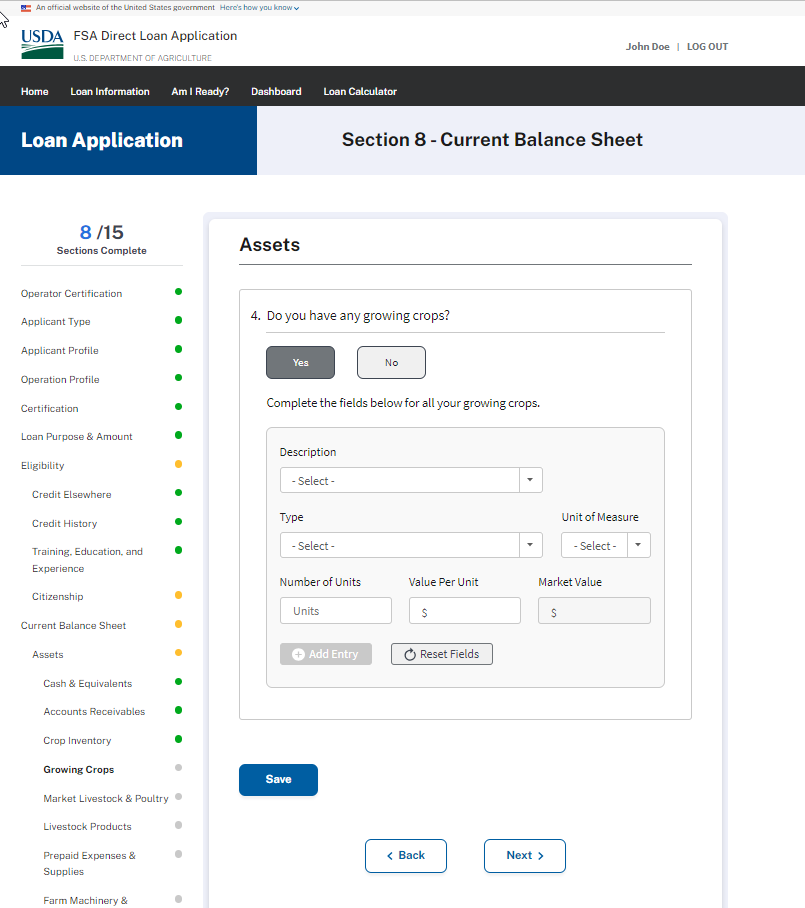Click gray status dot for Growing Crops

tap(178, 768)
